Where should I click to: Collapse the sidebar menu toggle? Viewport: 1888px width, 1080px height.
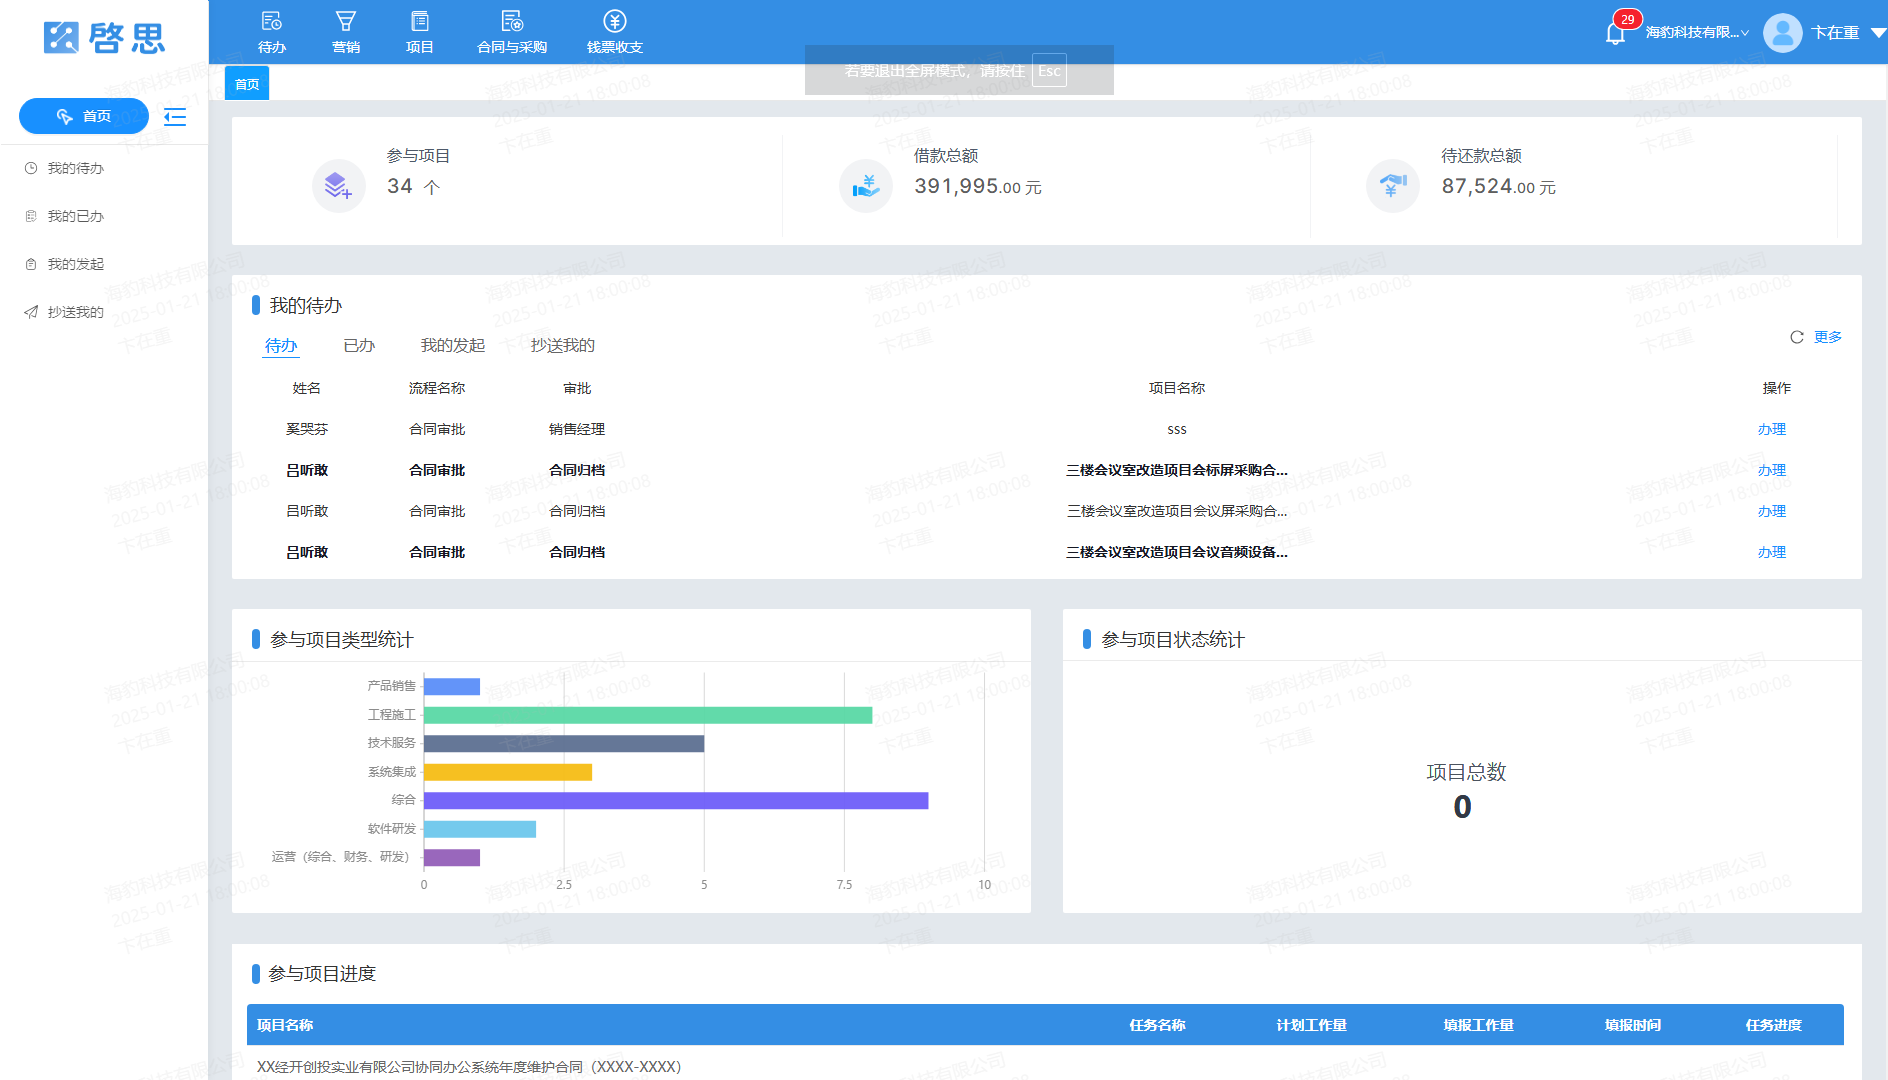coord(175,117)
